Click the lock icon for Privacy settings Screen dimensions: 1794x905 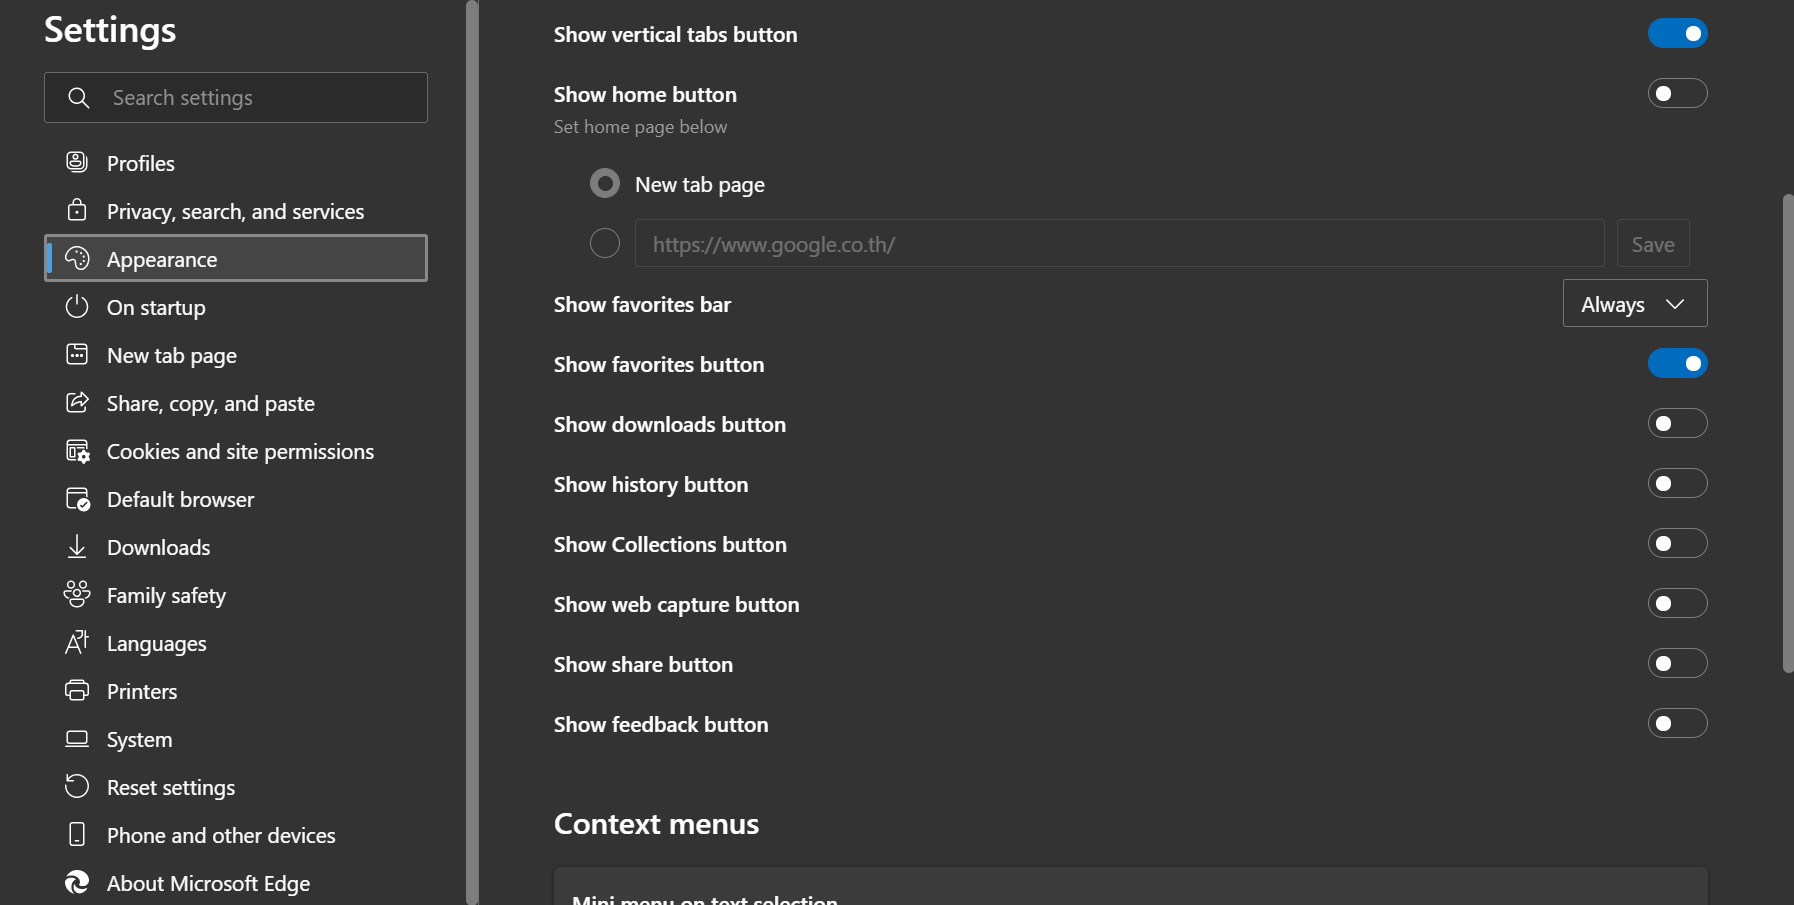(x=77, y=210)
